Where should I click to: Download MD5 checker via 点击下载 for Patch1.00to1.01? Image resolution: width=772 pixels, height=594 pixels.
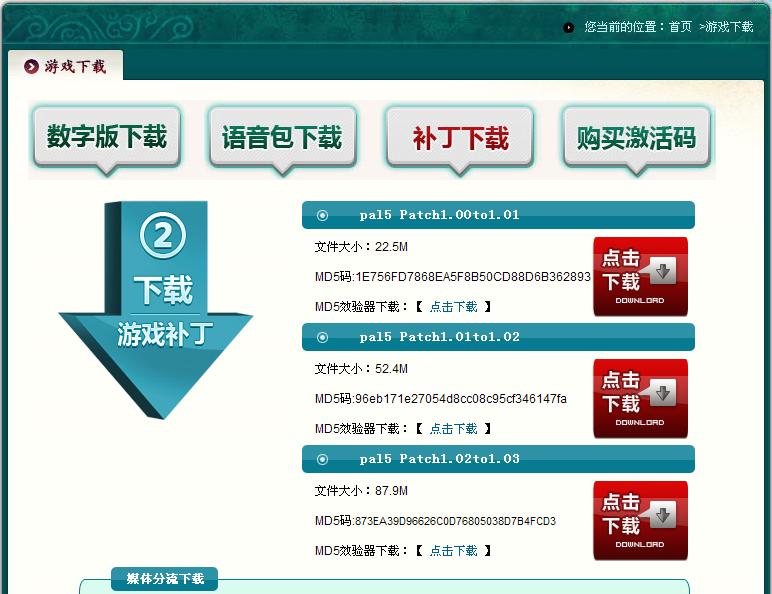pyautogui.click(x=453, y=307)
